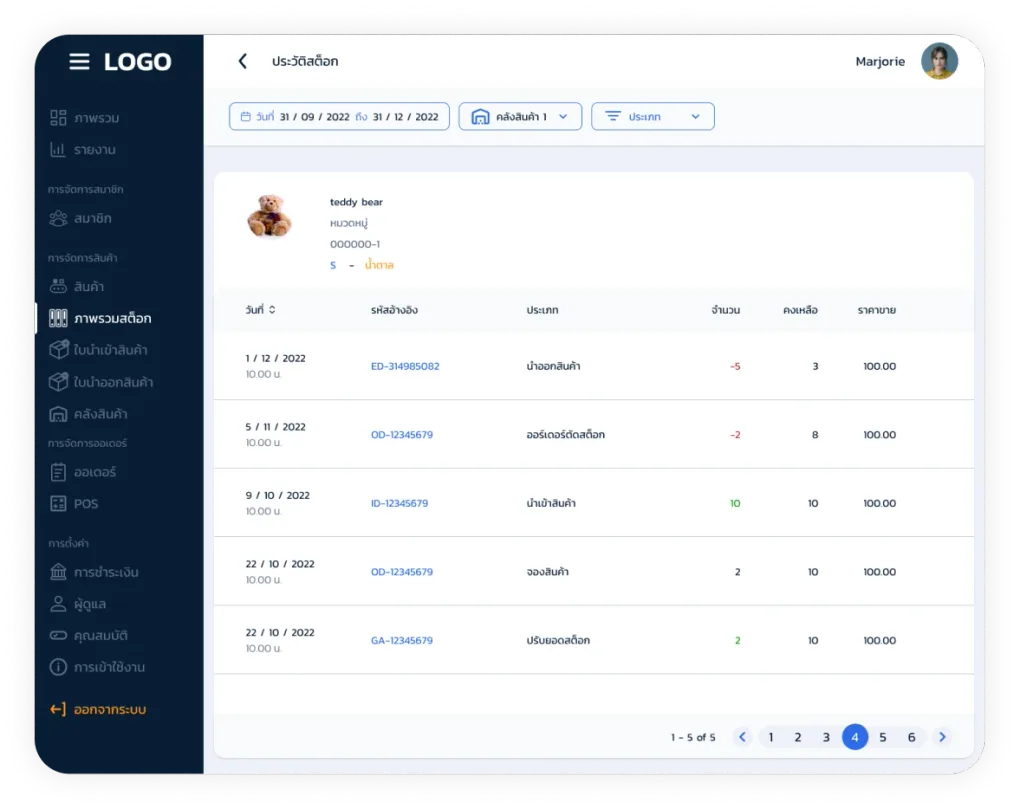1020x809 pixels.
Task: Click the คุณสมบัติ tag icon
Action: 58,635
